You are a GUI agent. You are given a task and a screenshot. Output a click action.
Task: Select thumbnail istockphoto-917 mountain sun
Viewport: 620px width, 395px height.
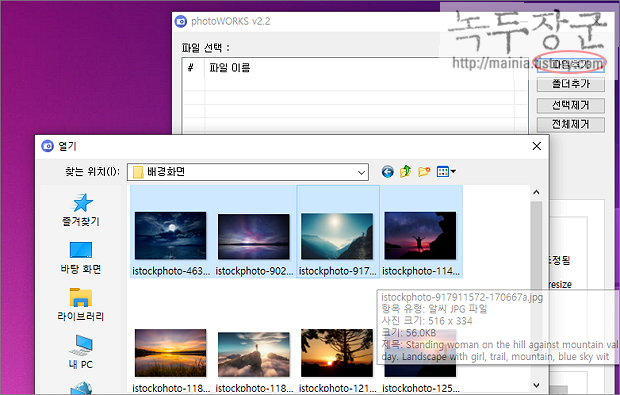pyautogui.click(x=337, y=236)
